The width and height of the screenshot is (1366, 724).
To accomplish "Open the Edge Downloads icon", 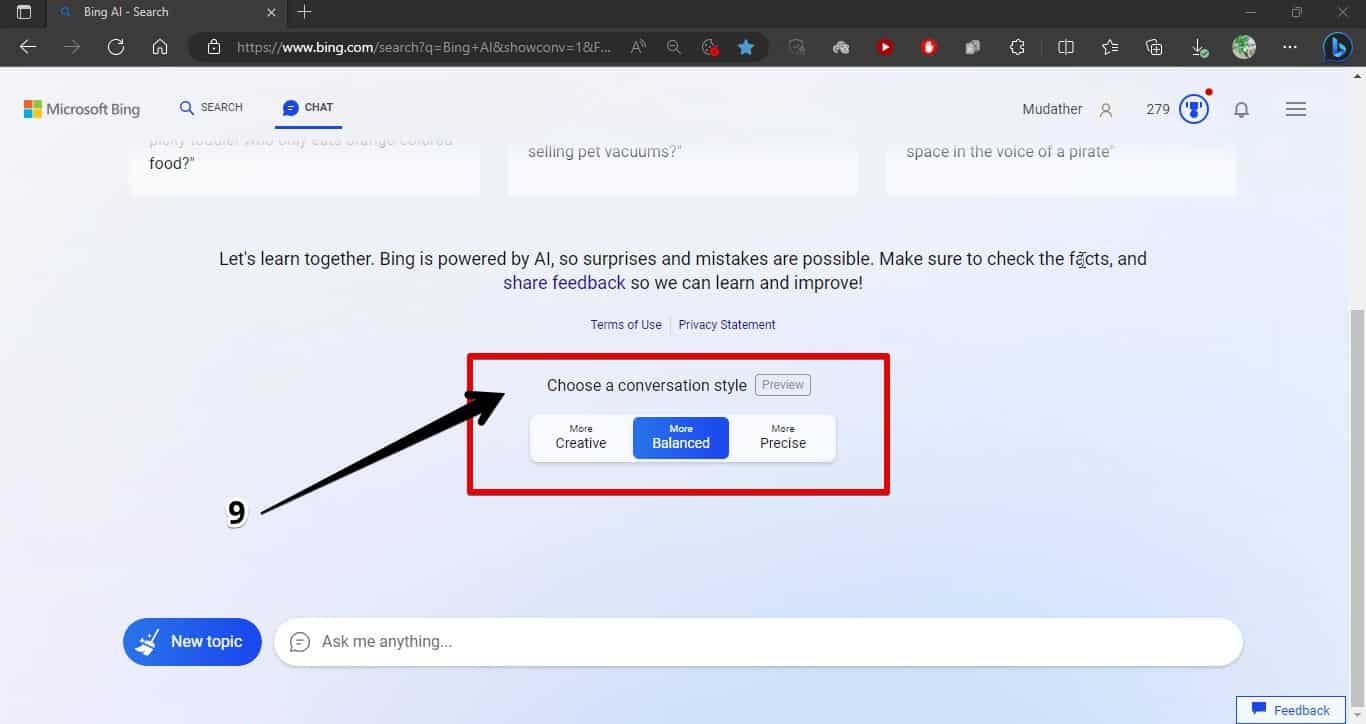I will click(x=1199, y=47).
